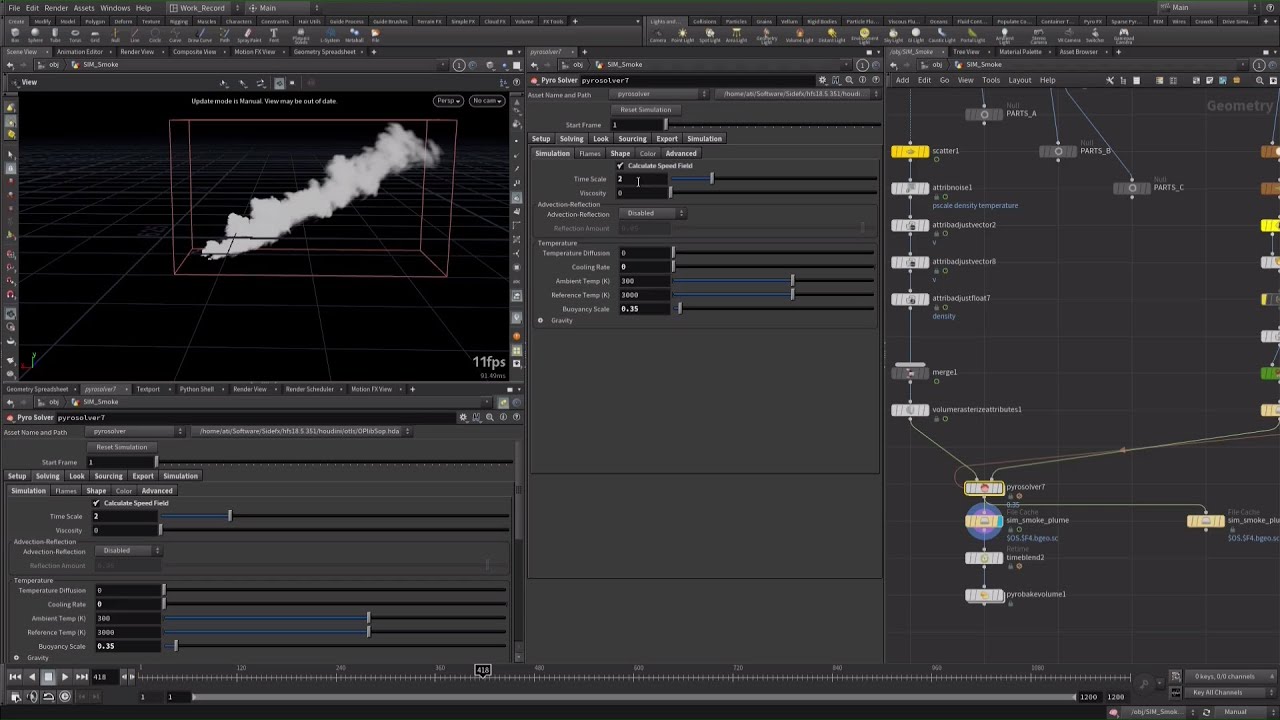Open the network editor wrench tools icon

pyautogui.click(x=1110, y=80)
